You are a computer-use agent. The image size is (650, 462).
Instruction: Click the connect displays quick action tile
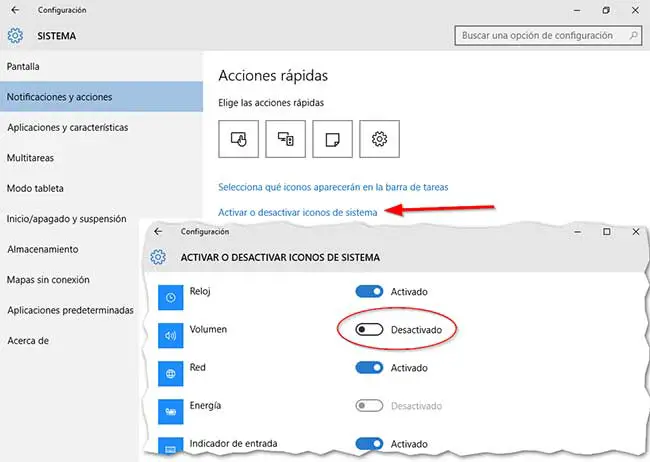[x=285, y=139]
